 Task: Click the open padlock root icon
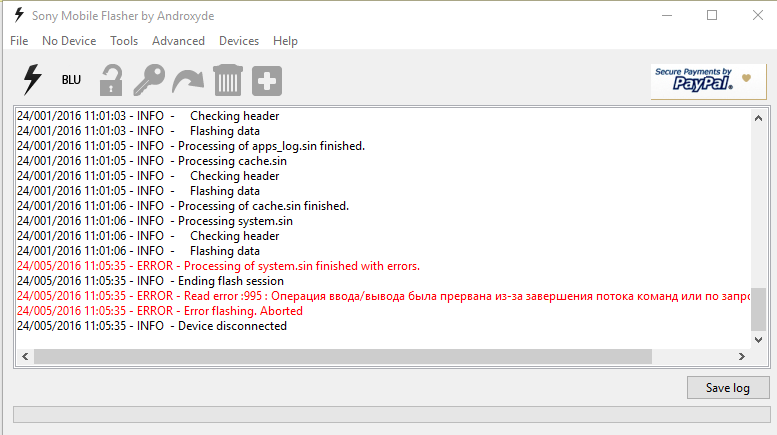111,80
